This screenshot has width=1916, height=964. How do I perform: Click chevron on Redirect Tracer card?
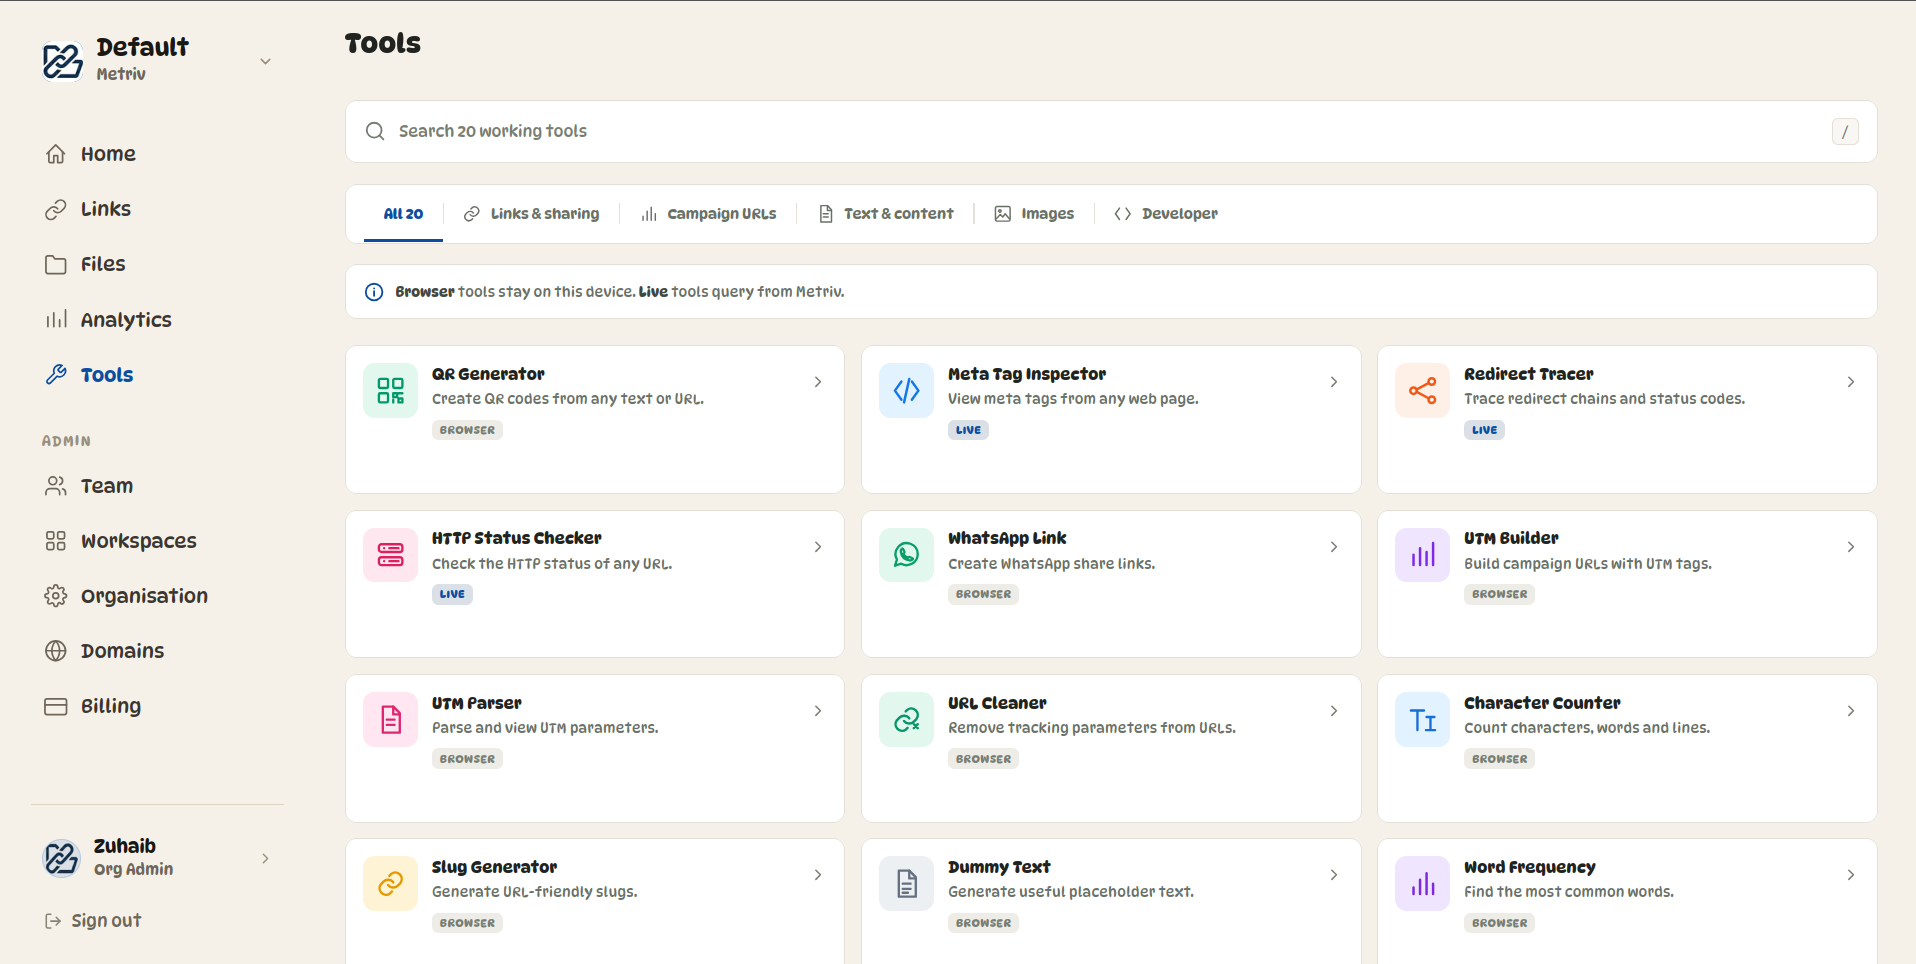1851,382
